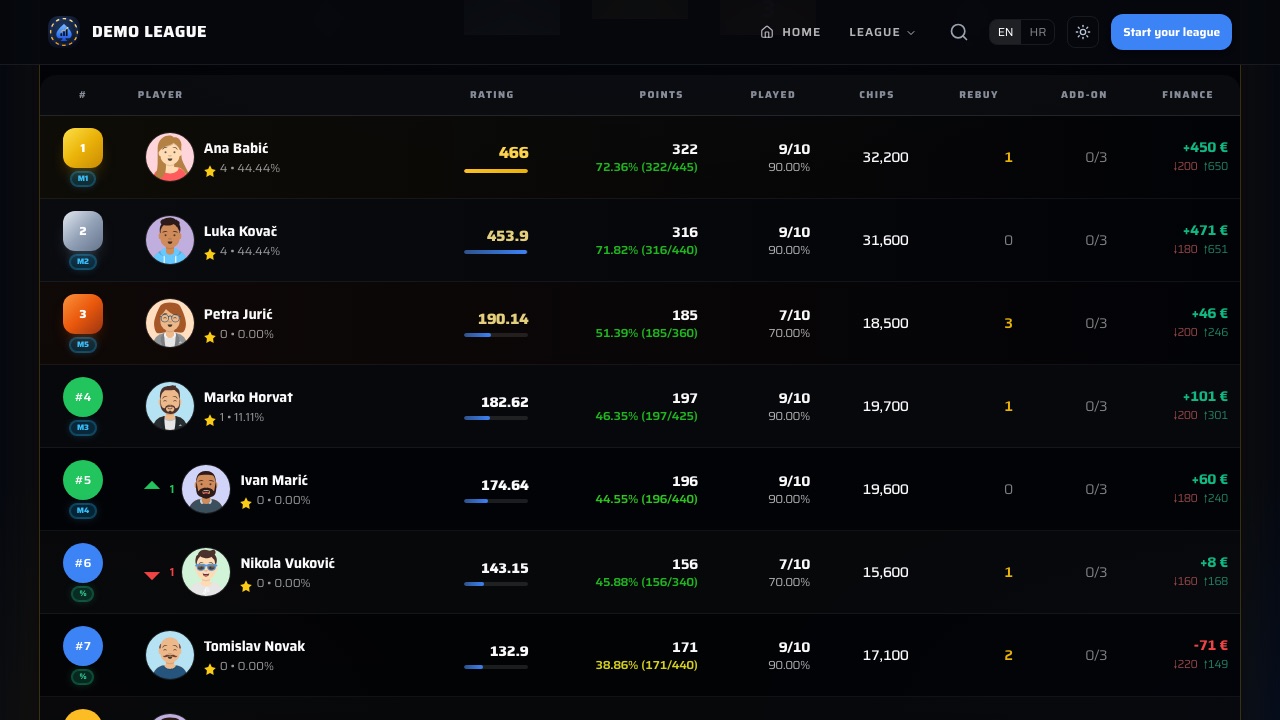Click Ivan Marić's avatar image
Viewport: 1280px width, 720px height.
click(x=206, y=489)
